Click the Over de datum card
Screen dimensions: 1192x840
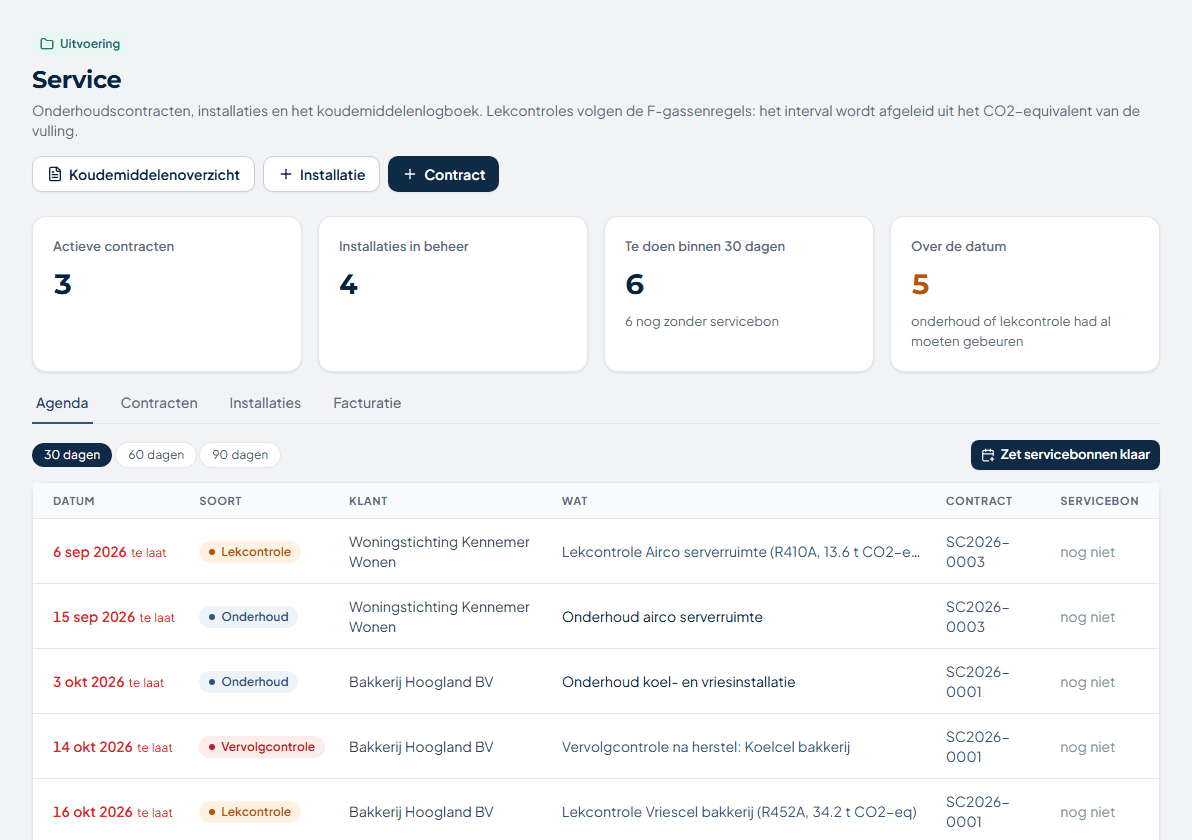(1025, 294)
